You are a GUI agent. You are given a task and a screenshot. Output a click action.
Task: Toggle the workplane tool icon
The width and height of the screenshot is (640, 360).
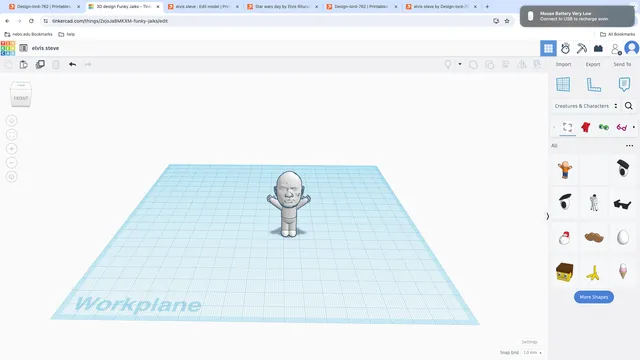[x=563, y=84]
